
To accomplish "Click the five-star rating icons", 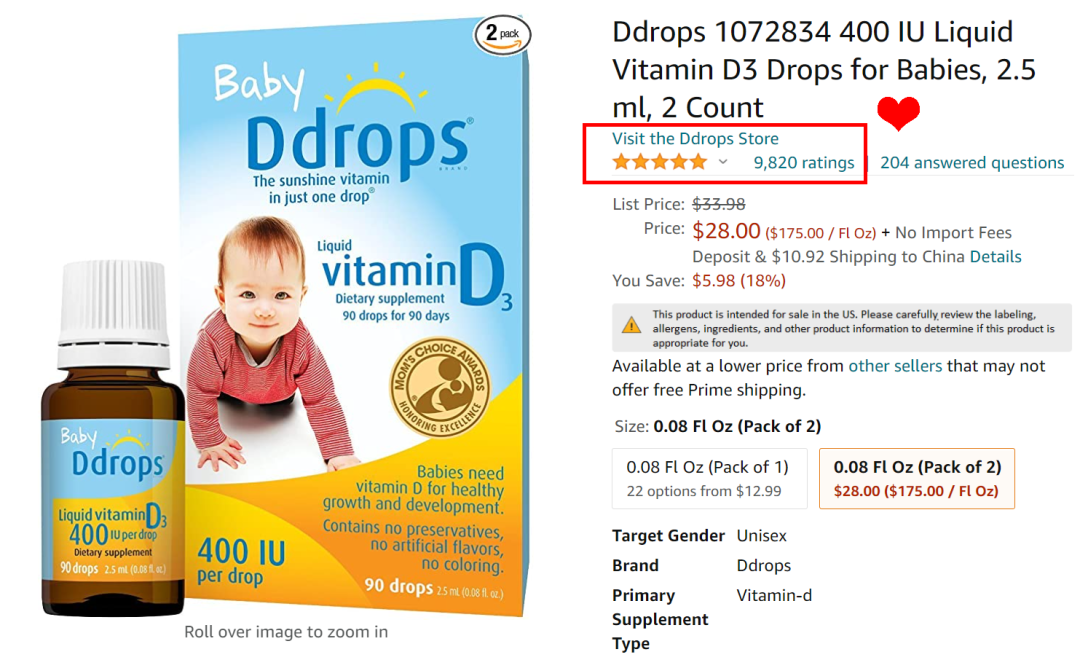I will (x=660, y=163).
